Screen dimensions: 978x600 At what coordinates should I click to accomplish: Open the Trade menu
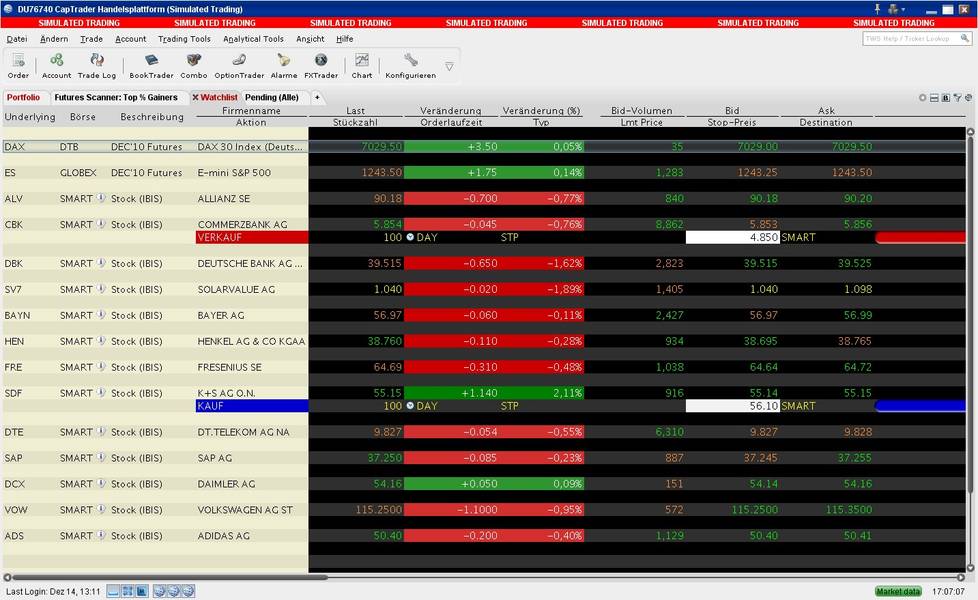click(91, 39)
